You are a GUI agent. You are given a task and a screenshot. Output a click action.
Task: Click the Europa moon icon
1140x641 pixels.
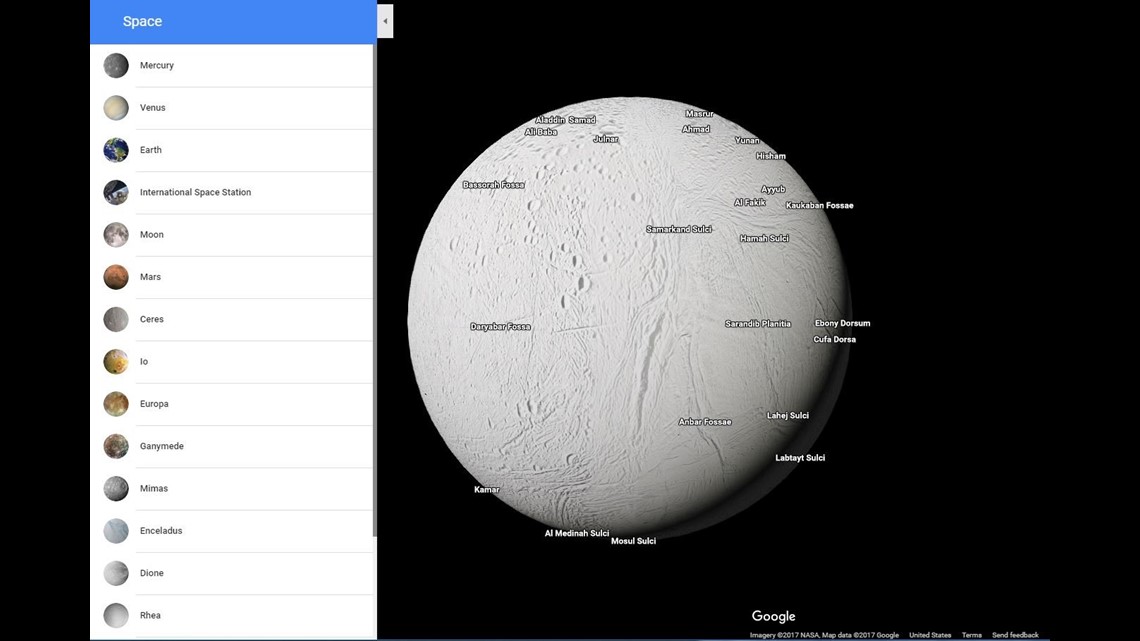116,404
